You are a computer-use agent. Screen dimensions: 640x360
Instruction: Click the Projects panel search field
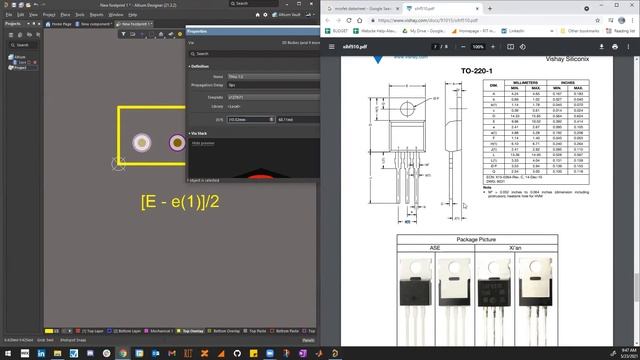(x=24, y=45)
